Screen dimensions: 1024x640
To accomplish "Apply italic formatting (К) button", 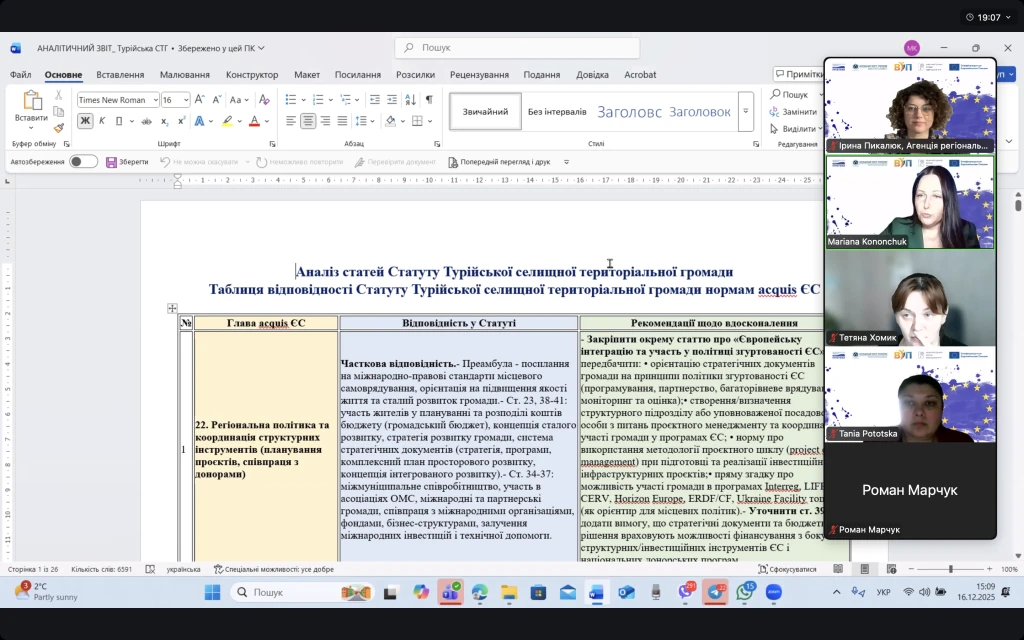I will (x=102, y=121).
